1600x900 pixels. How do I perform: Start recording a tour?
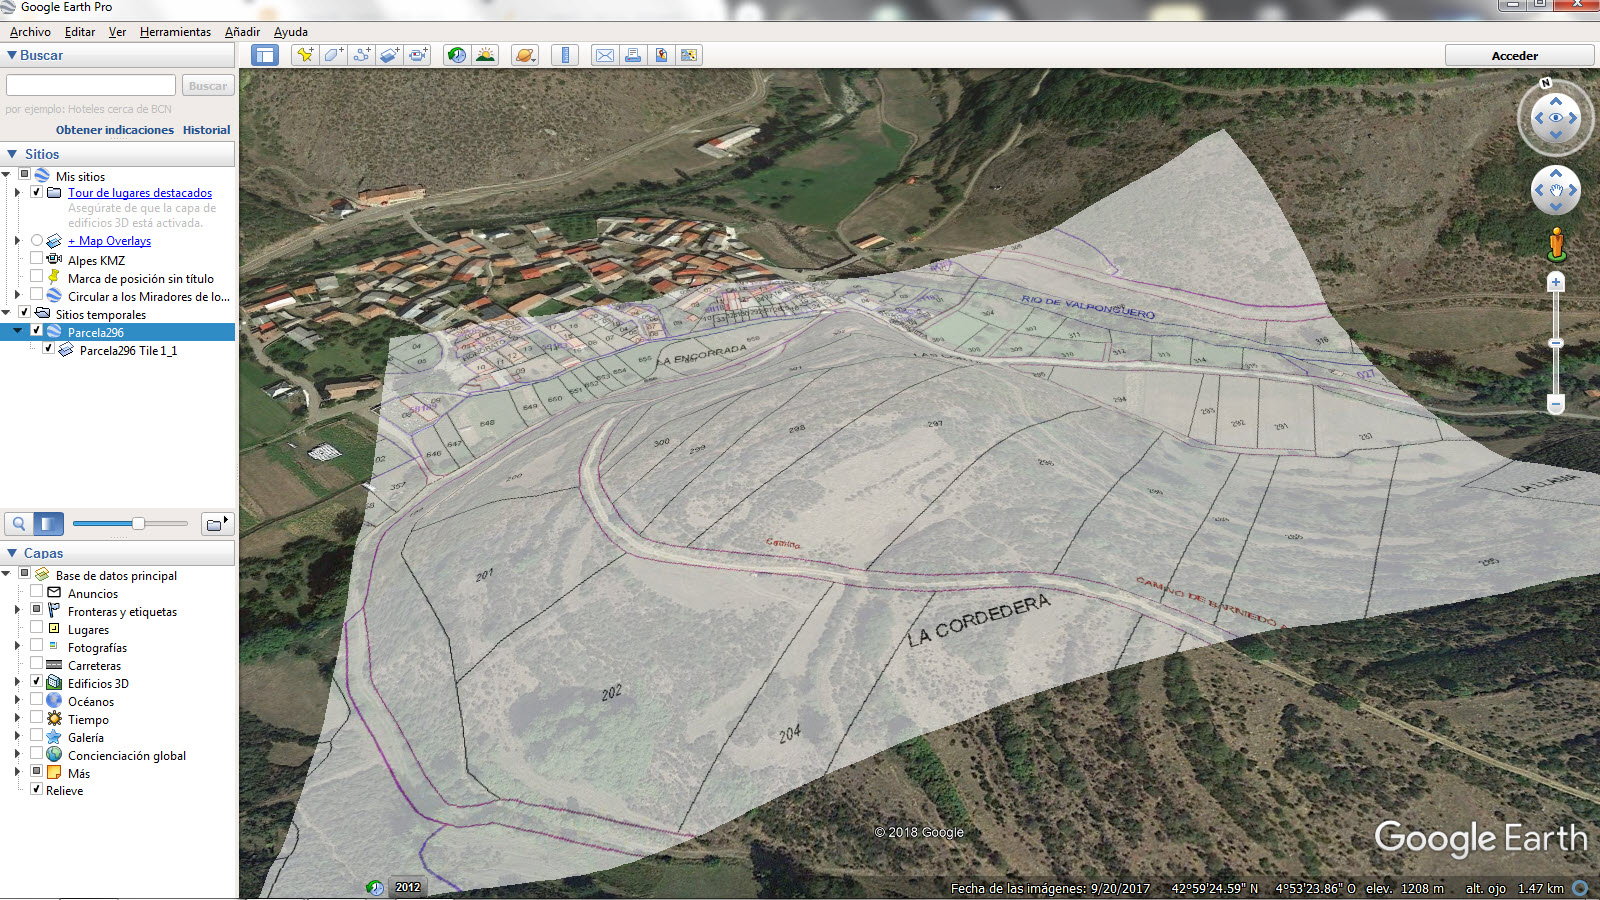[416, 55]
